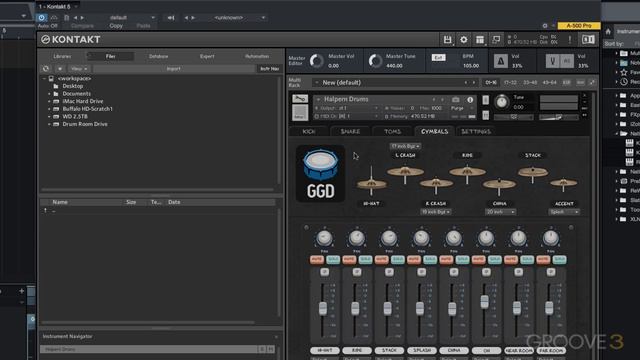640x360 pixels.
Task: Click the Halpern Drums solo button
Action: pos(485,100)
